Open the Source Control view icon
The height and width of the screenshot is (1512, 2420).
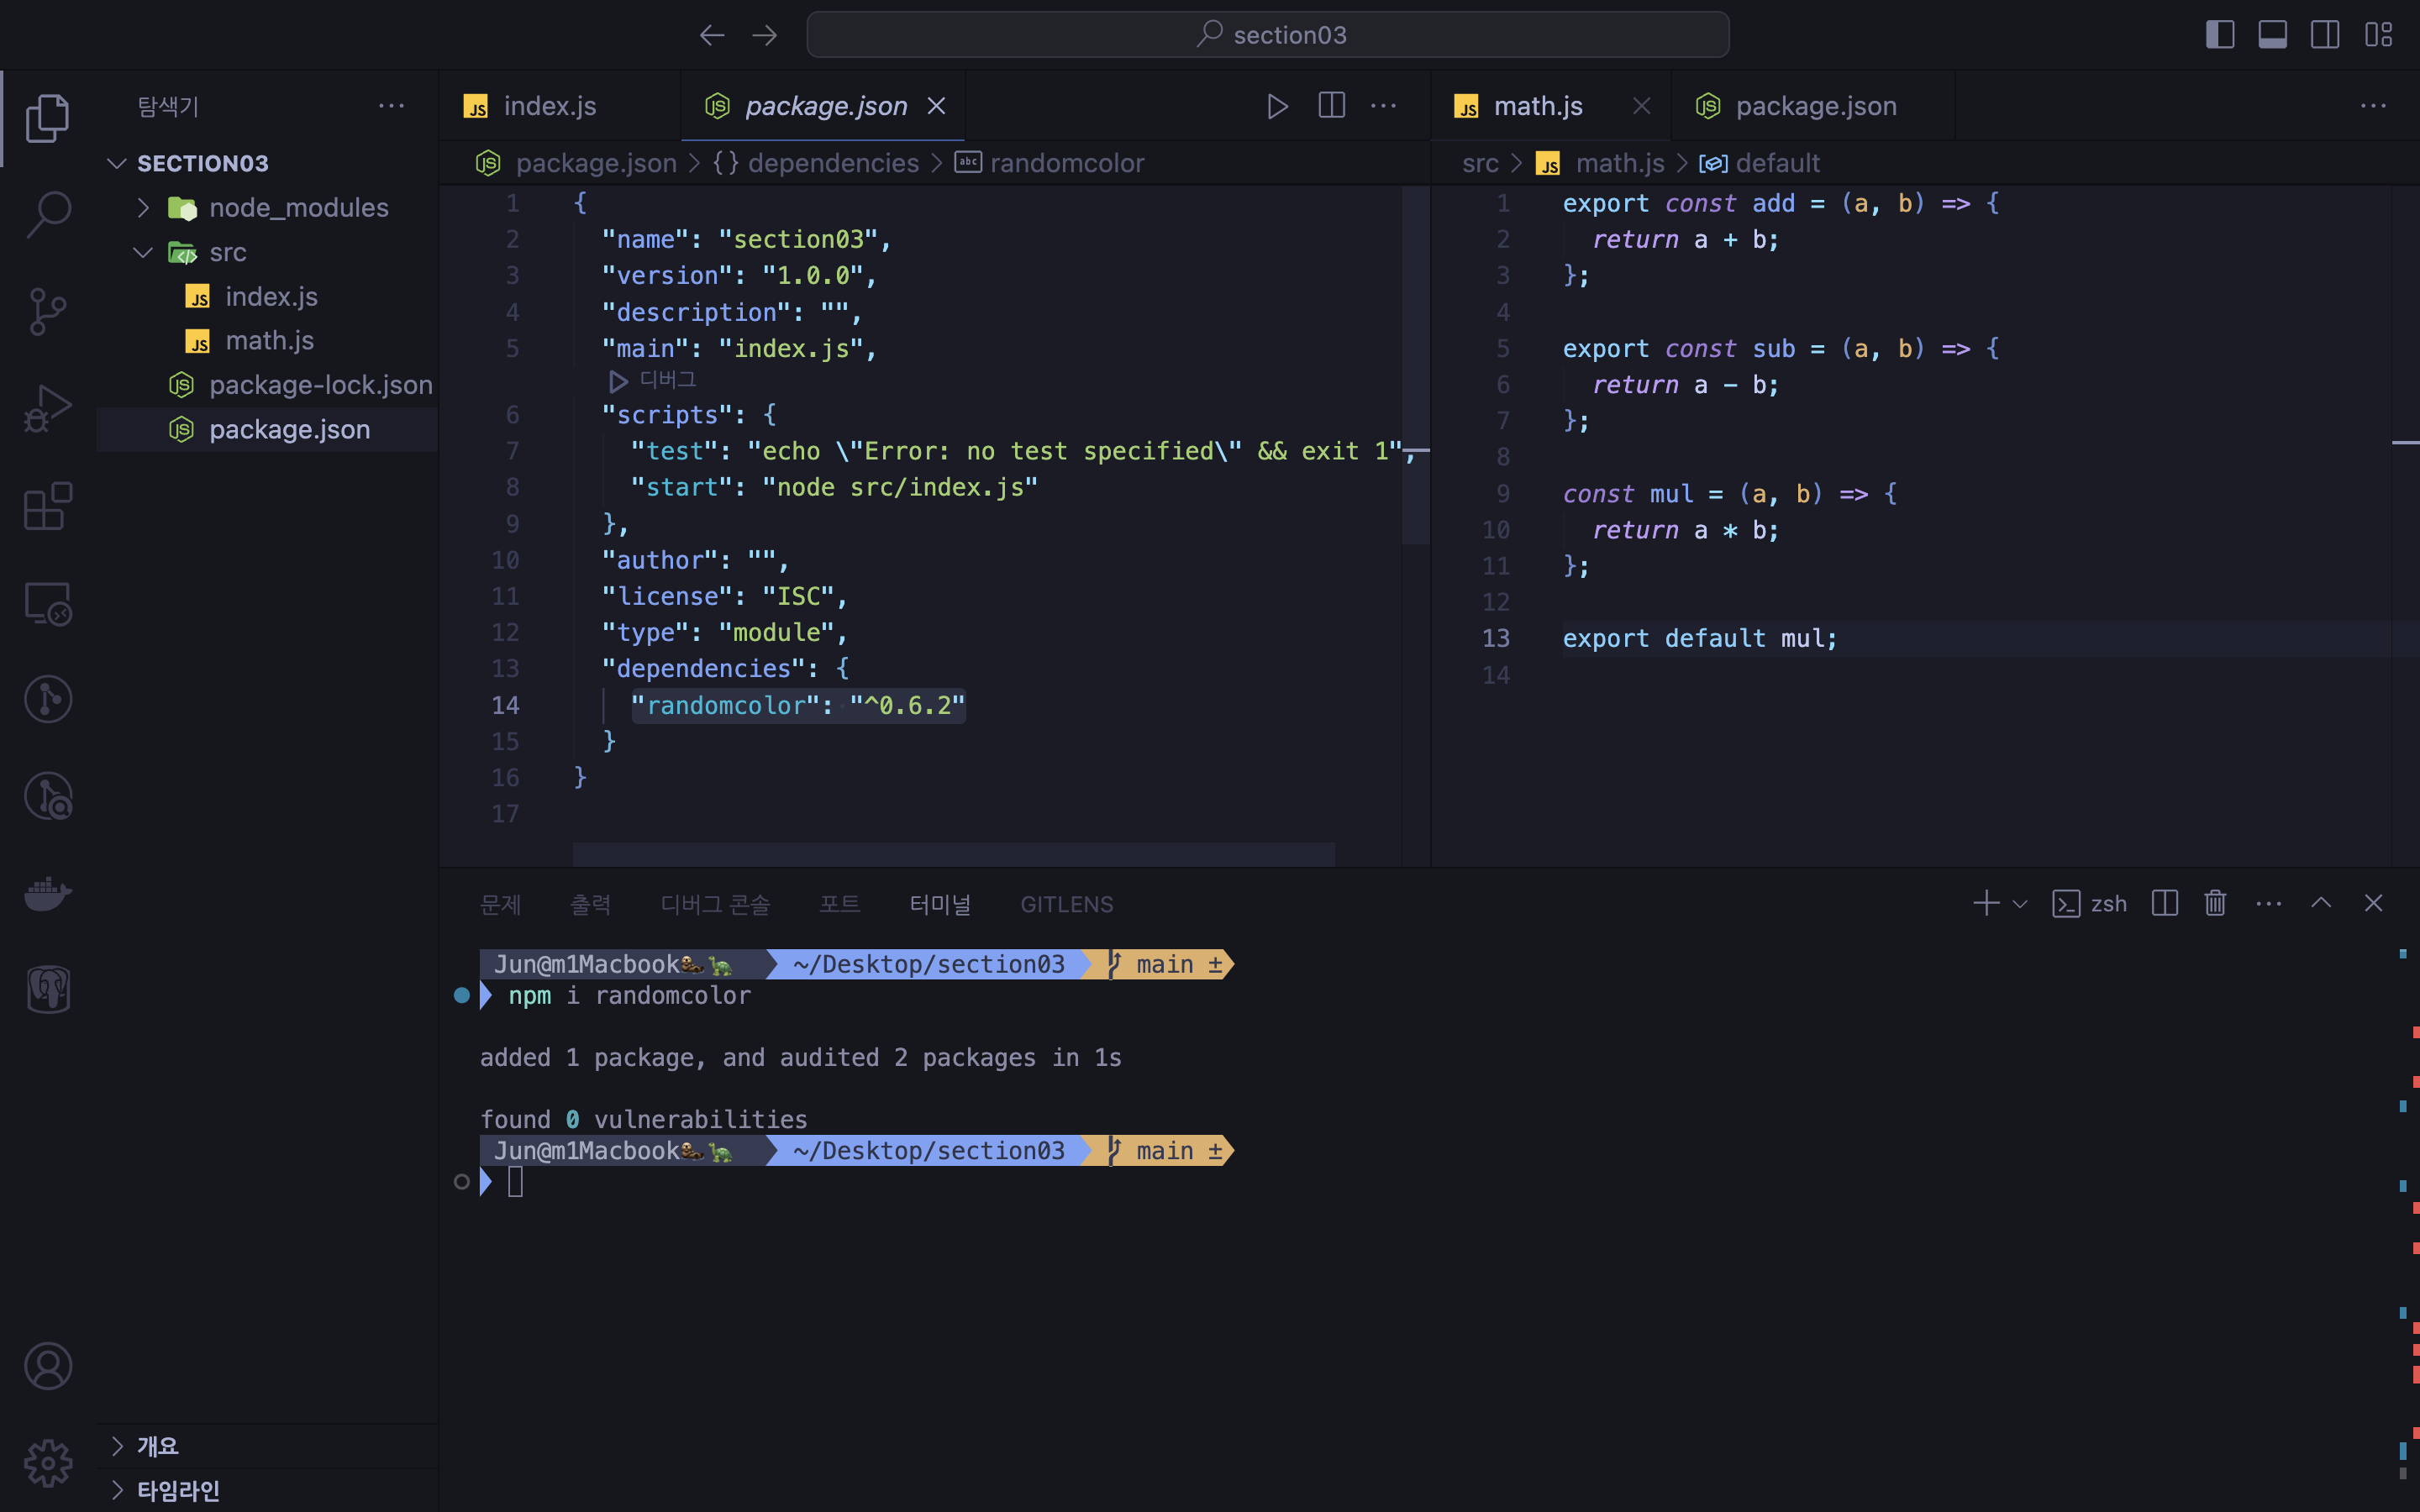click(x=47, y=311)
